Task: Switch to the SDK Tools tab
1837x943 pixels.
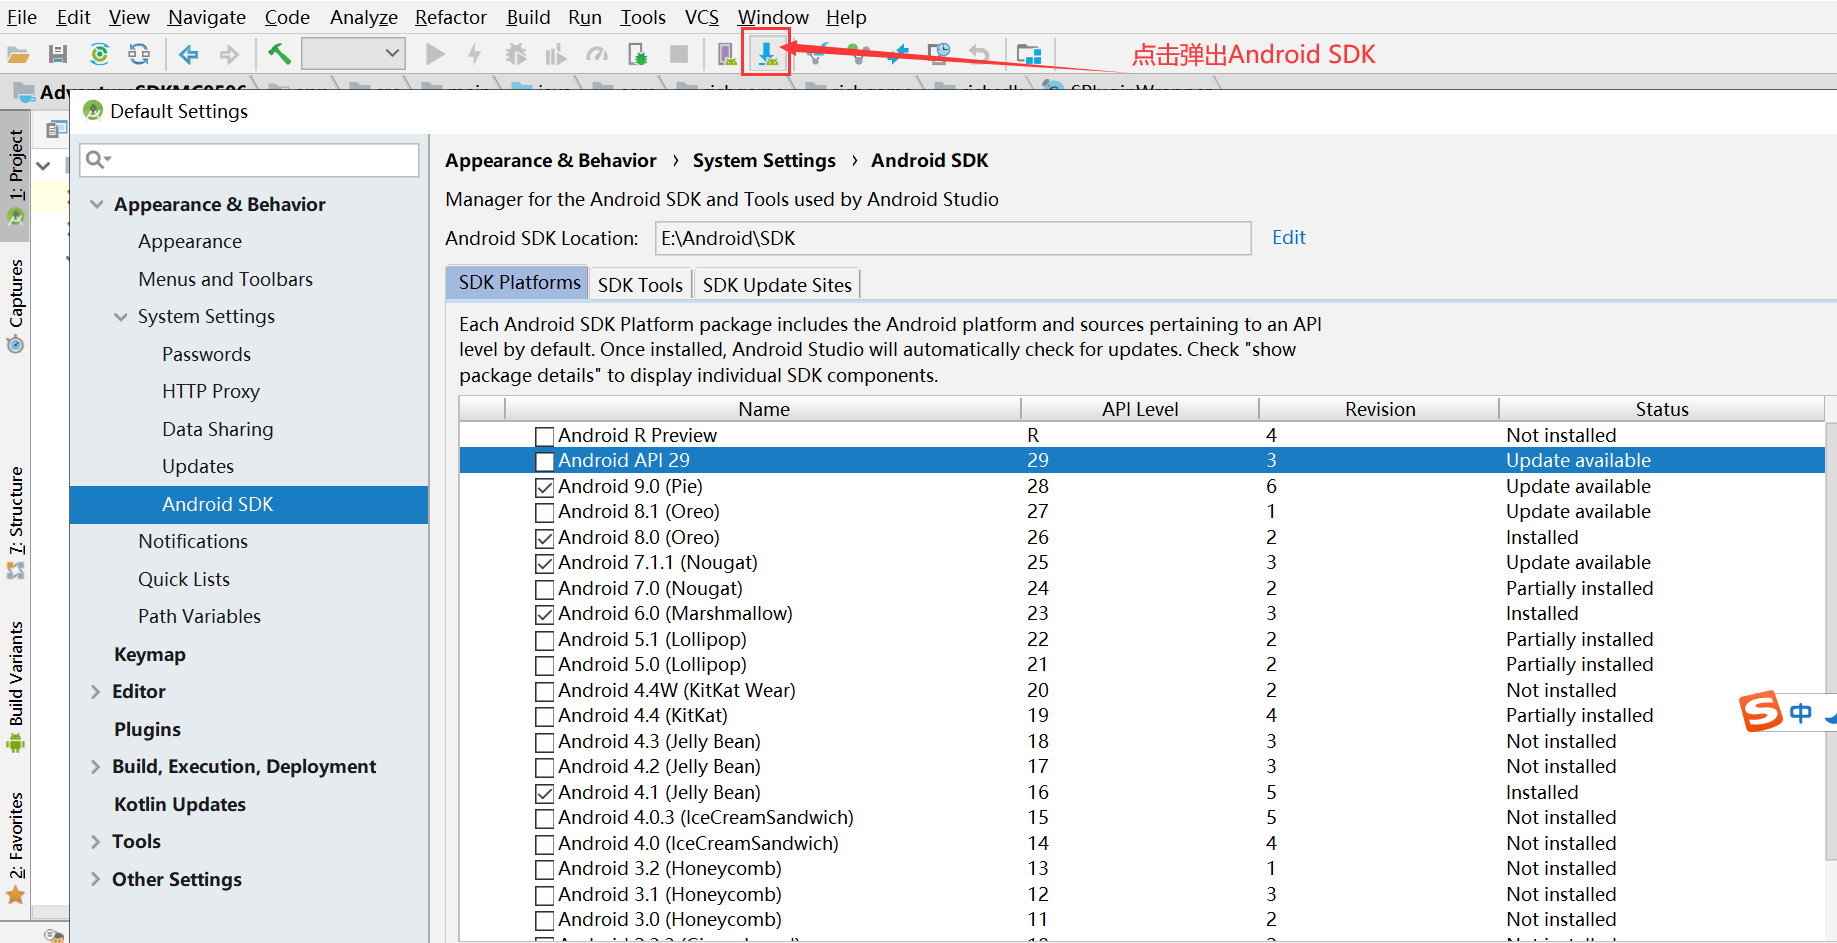Action: point(640,285)
